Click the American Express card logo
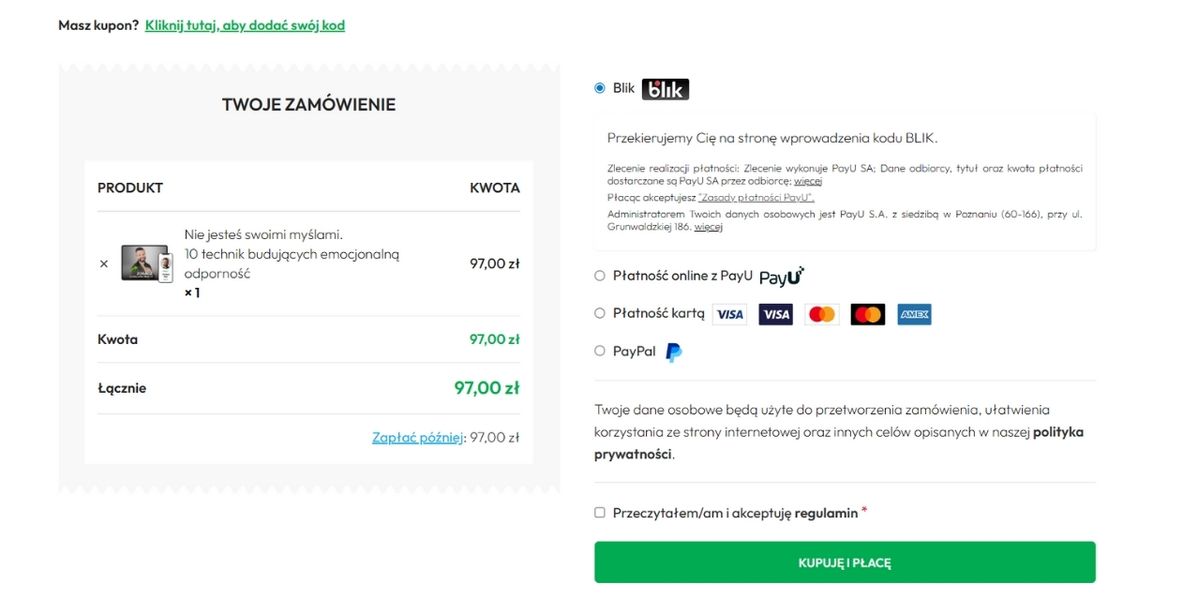1198x600 pixels. pyautogui.click(x=914, y=314)
